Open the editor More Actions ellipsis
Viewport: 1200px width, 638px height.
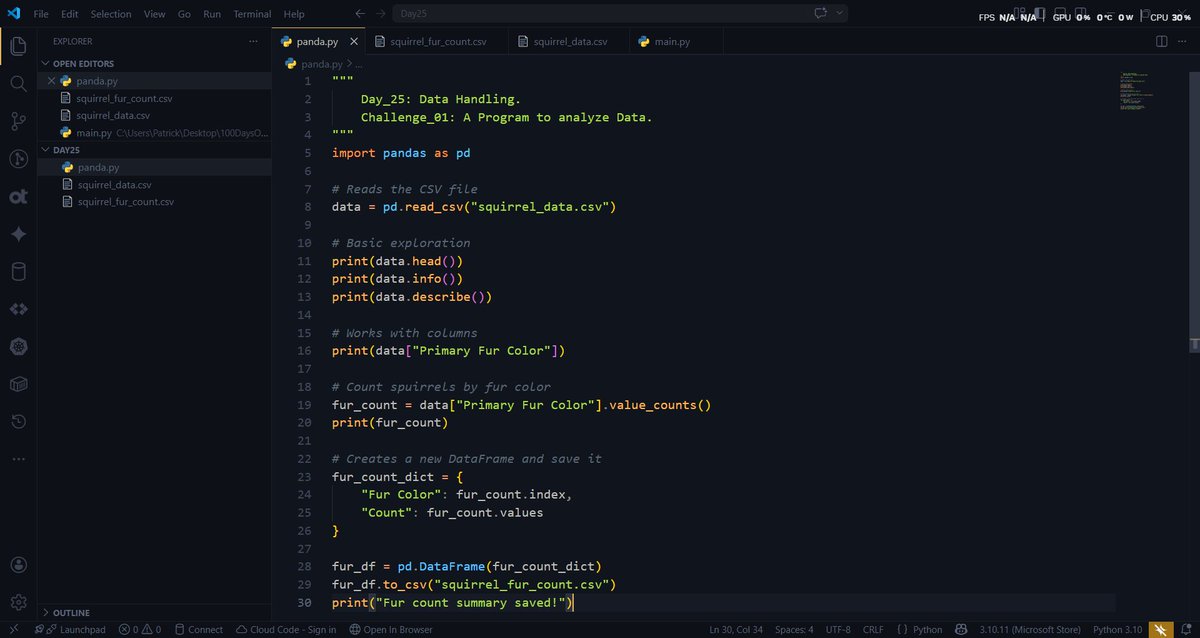click(x=1183, y=41)
